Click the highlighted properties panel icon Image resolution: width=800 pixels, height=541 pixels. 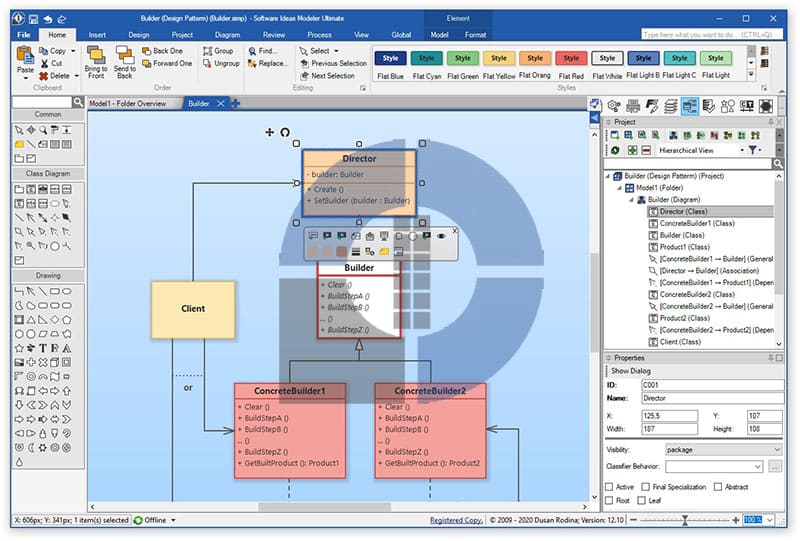pos(690,106)
